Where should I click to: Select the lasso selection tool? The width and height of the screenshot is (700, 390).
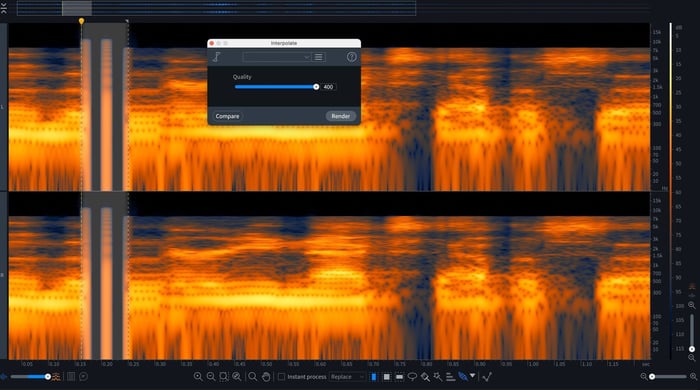412,377
